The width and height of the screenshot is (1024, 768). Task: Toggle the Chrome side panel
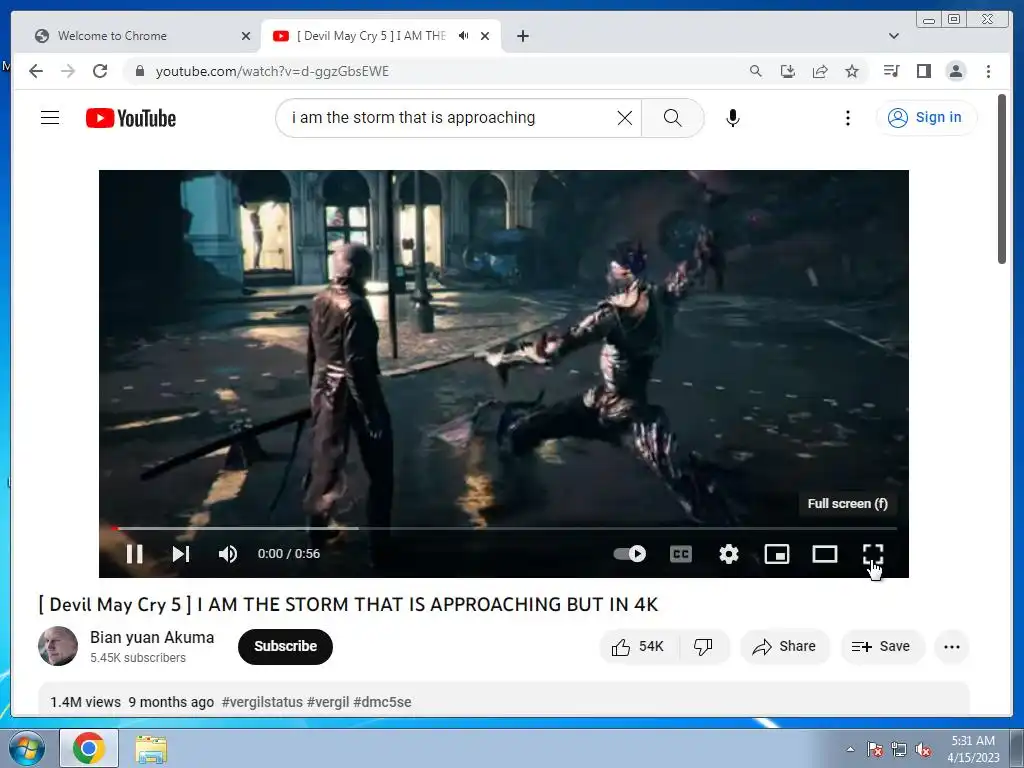coord(923,71)
